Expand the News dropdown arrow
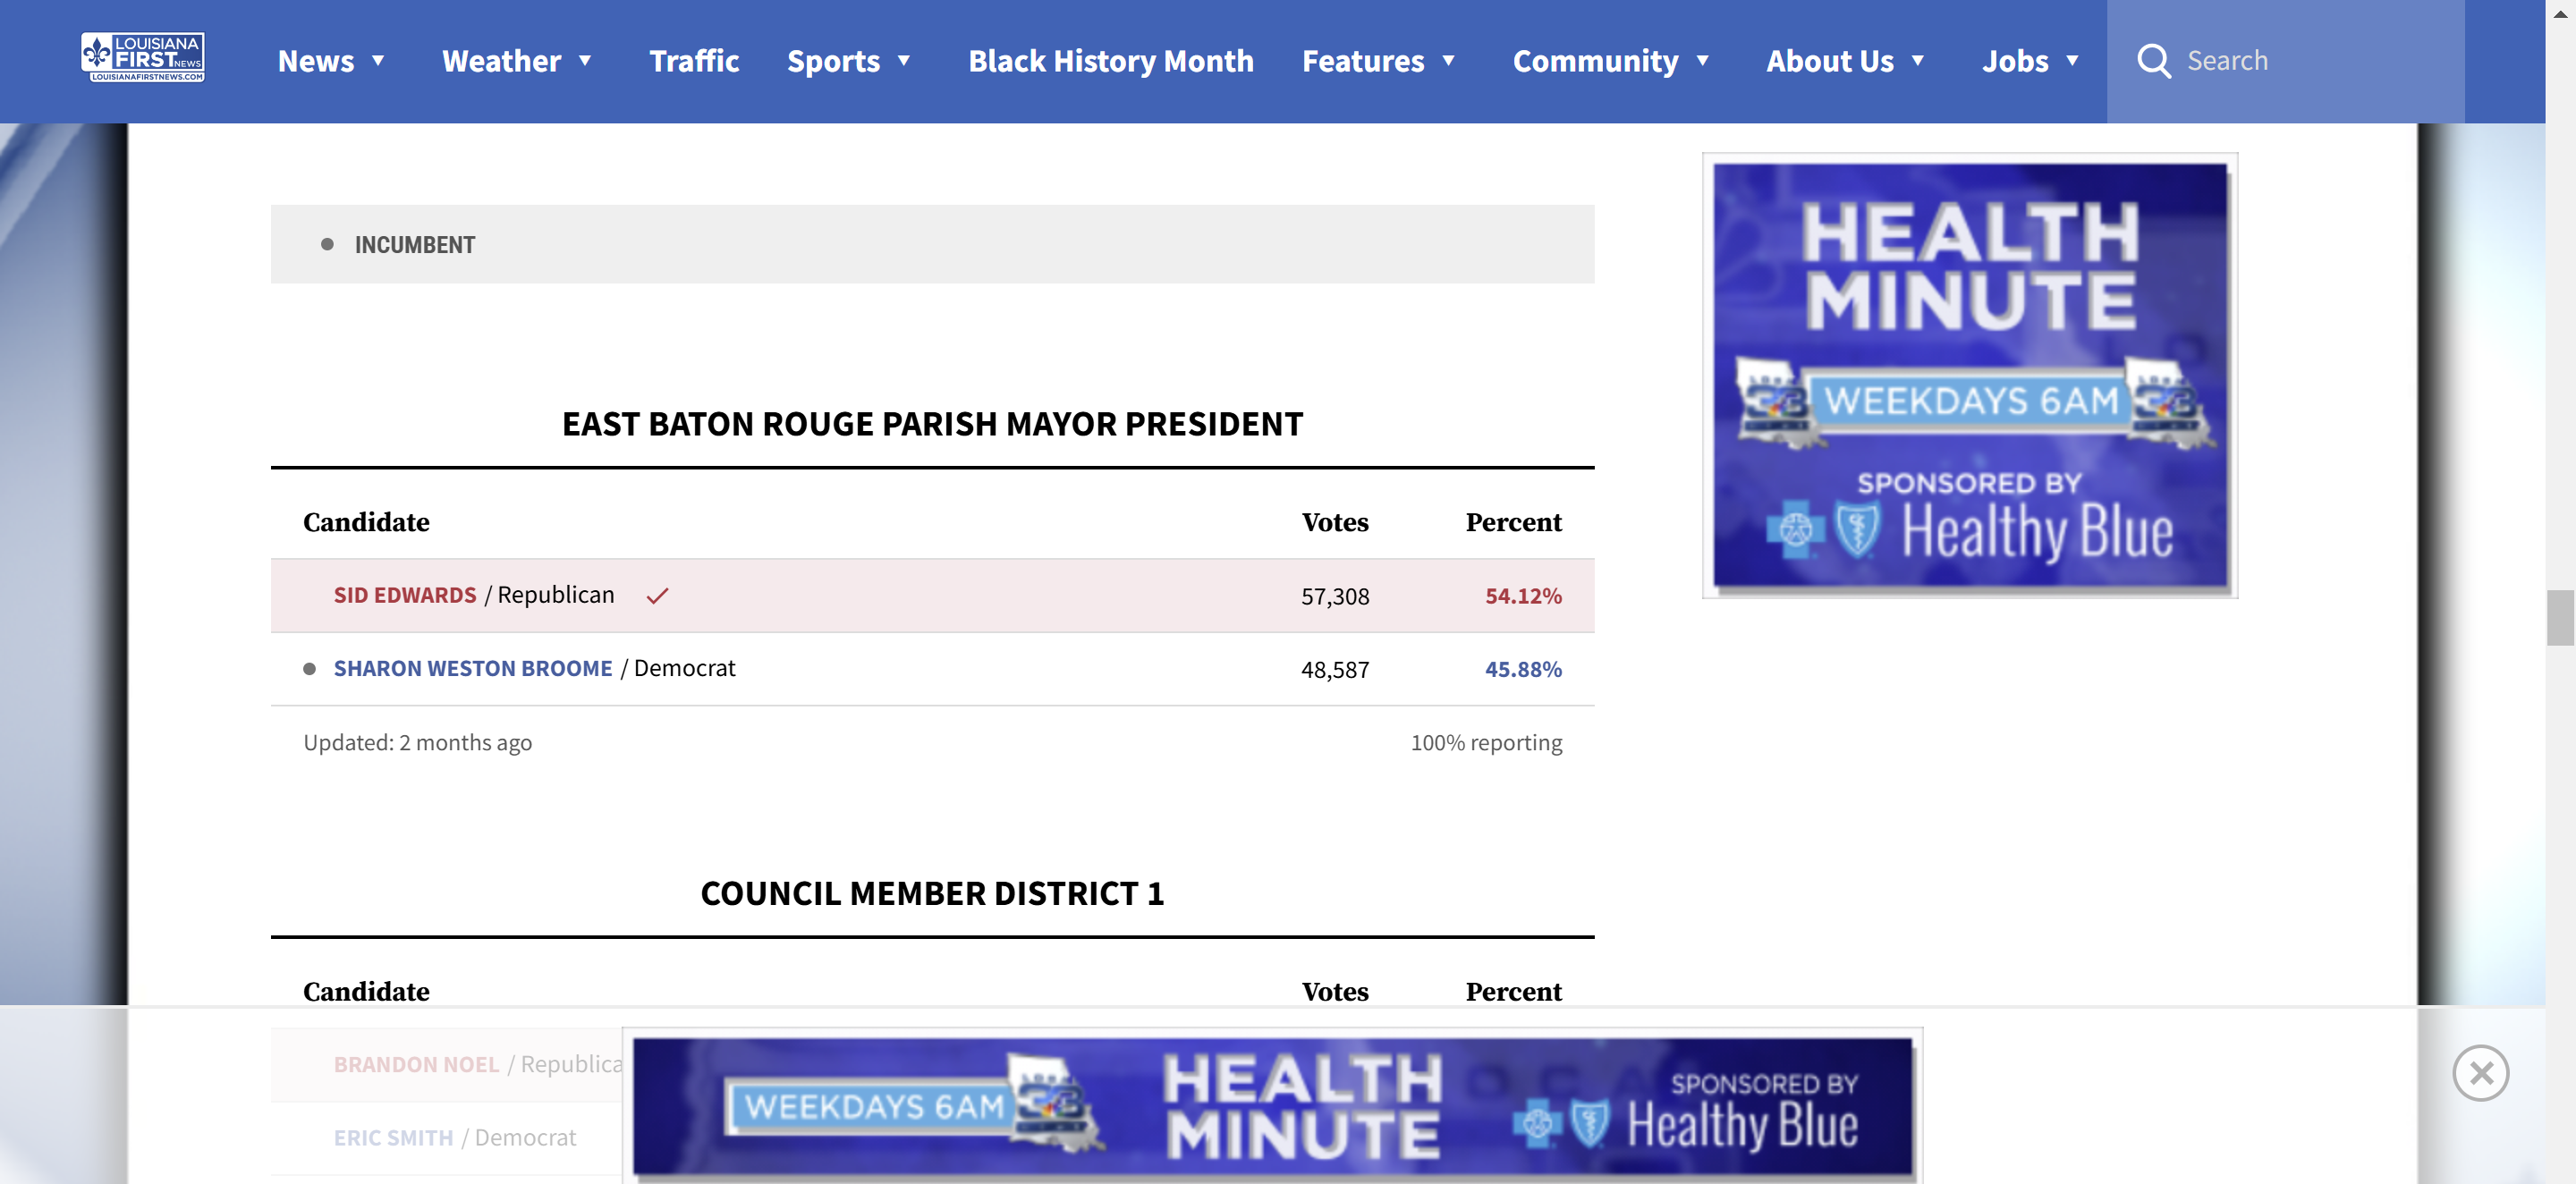 pos(379,61)
